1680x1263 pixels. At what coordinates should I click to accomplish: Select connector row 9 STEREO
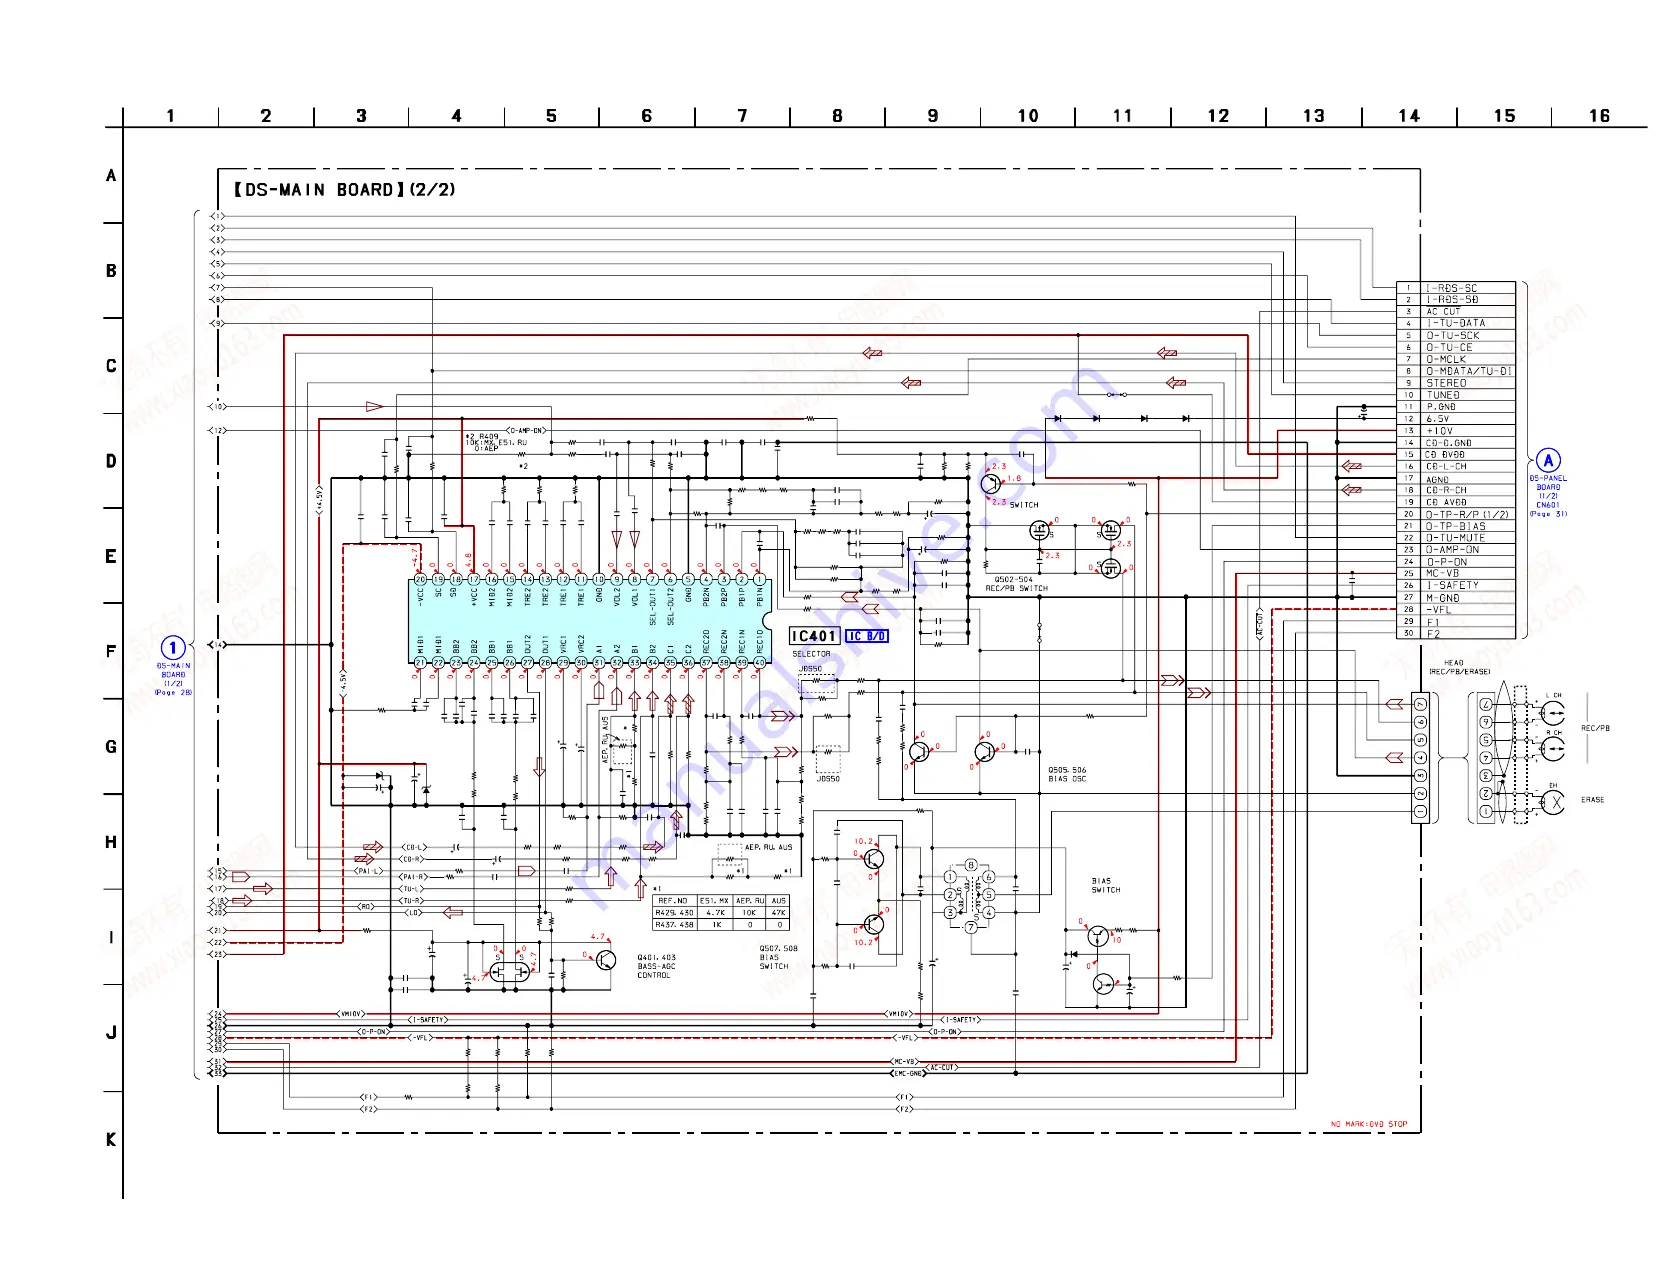(1456, 383)
